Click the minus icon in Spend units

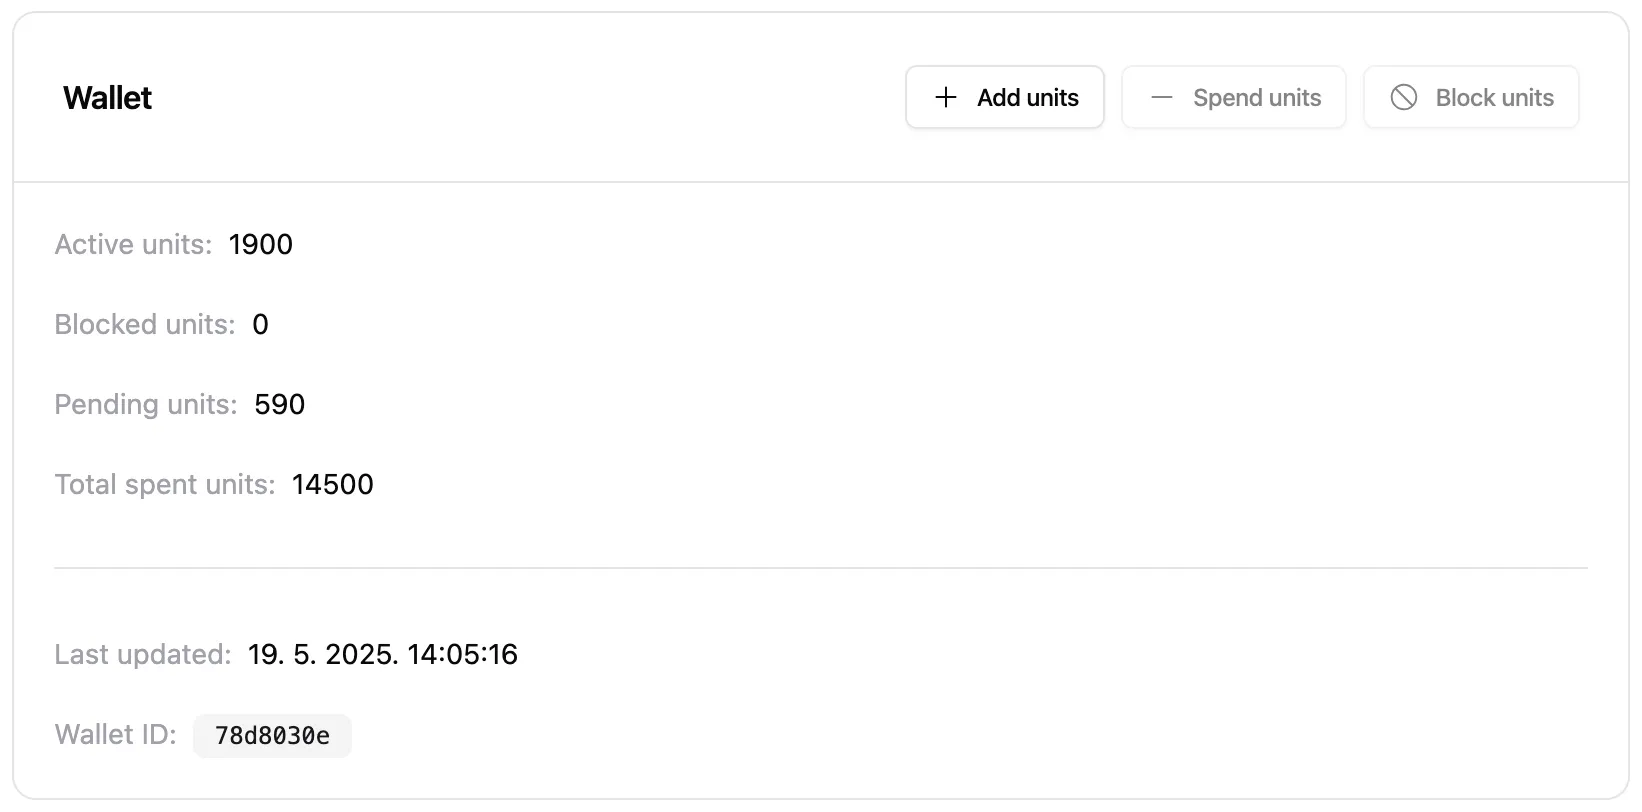point(1161,97)
